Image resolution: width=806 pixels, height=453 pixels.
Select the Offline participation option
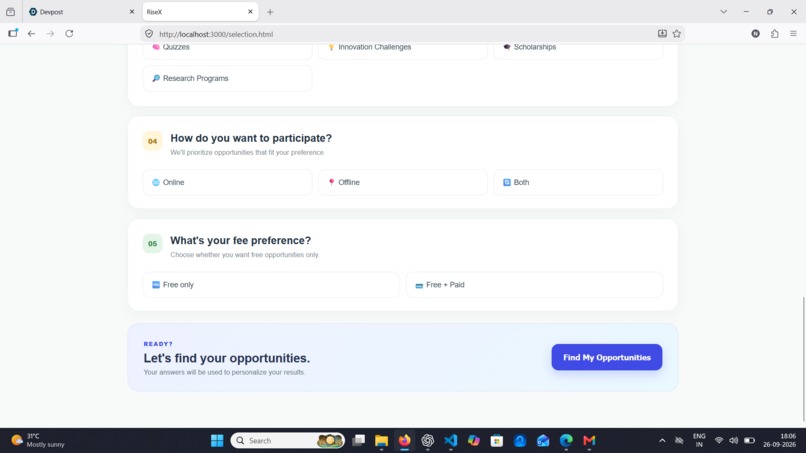click(402, 183)
